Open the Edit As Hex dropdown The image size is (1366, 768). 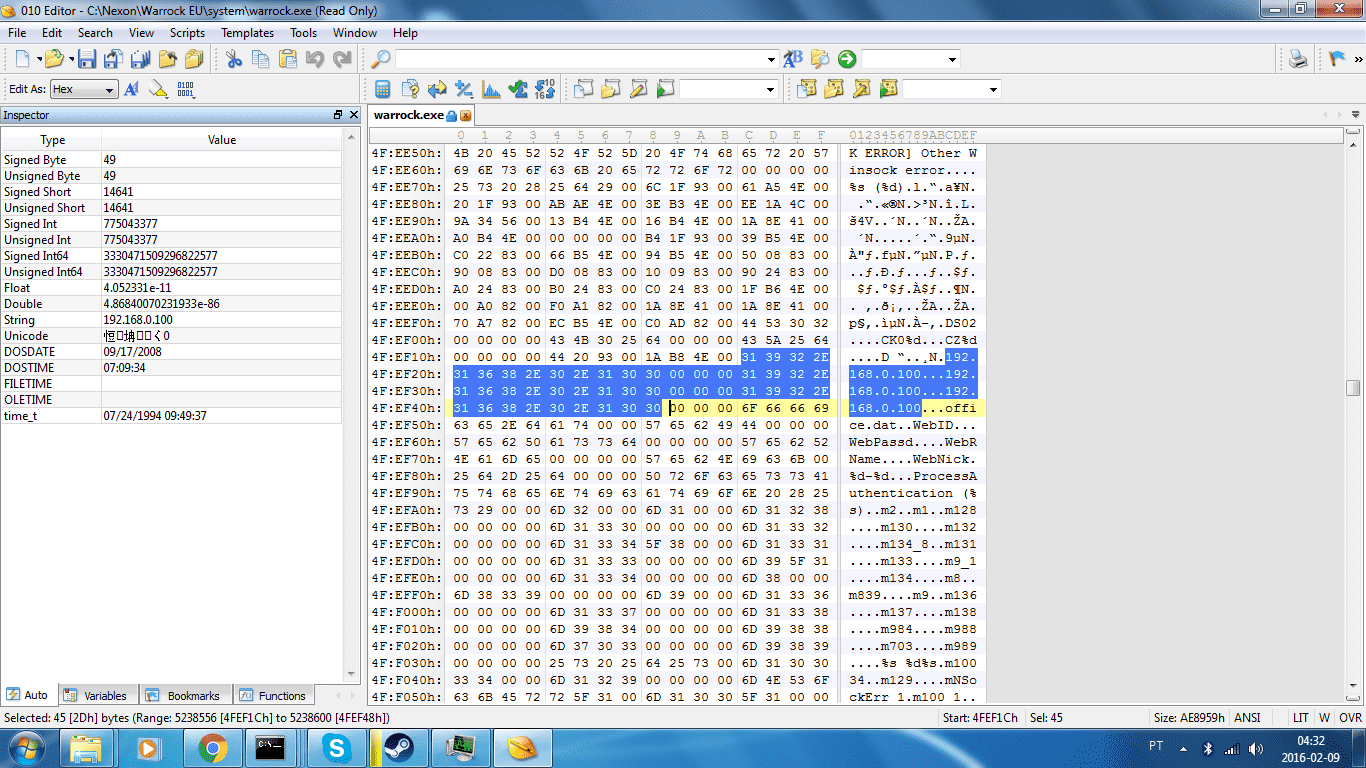coord(84,89)
